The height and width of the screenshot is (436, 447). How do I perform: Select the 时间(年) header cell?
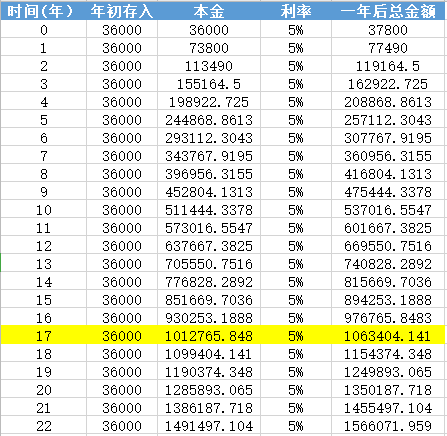[x=43, y=11]
